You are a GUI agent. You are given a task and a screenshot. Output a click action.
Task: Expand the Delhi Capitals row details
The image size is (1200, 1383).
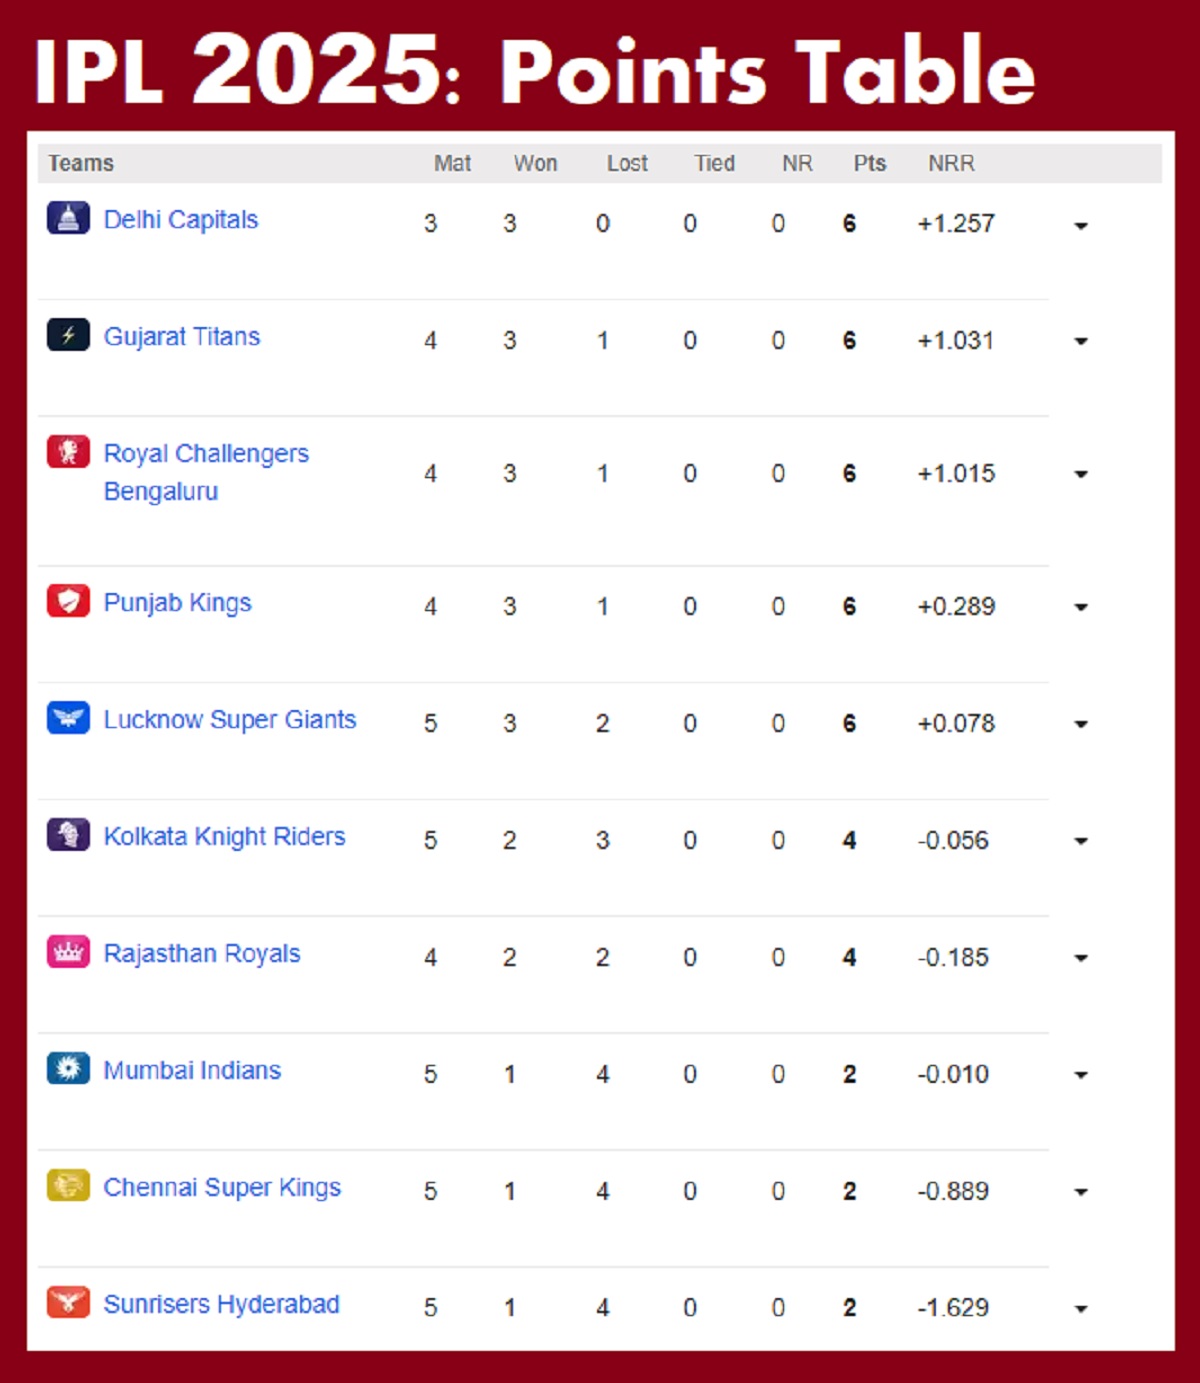coord(1080,226)
